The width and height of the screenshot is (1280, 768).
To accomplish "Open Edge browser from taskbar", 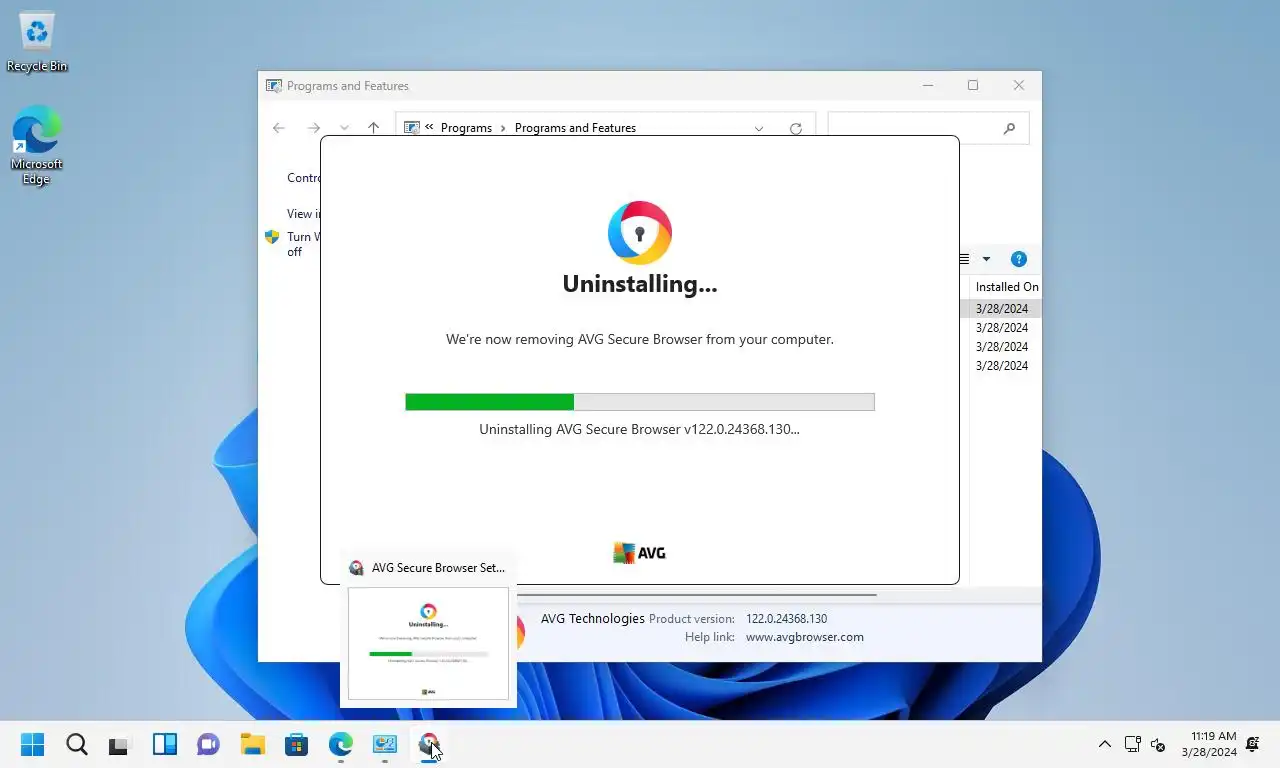I will [341, 745].
